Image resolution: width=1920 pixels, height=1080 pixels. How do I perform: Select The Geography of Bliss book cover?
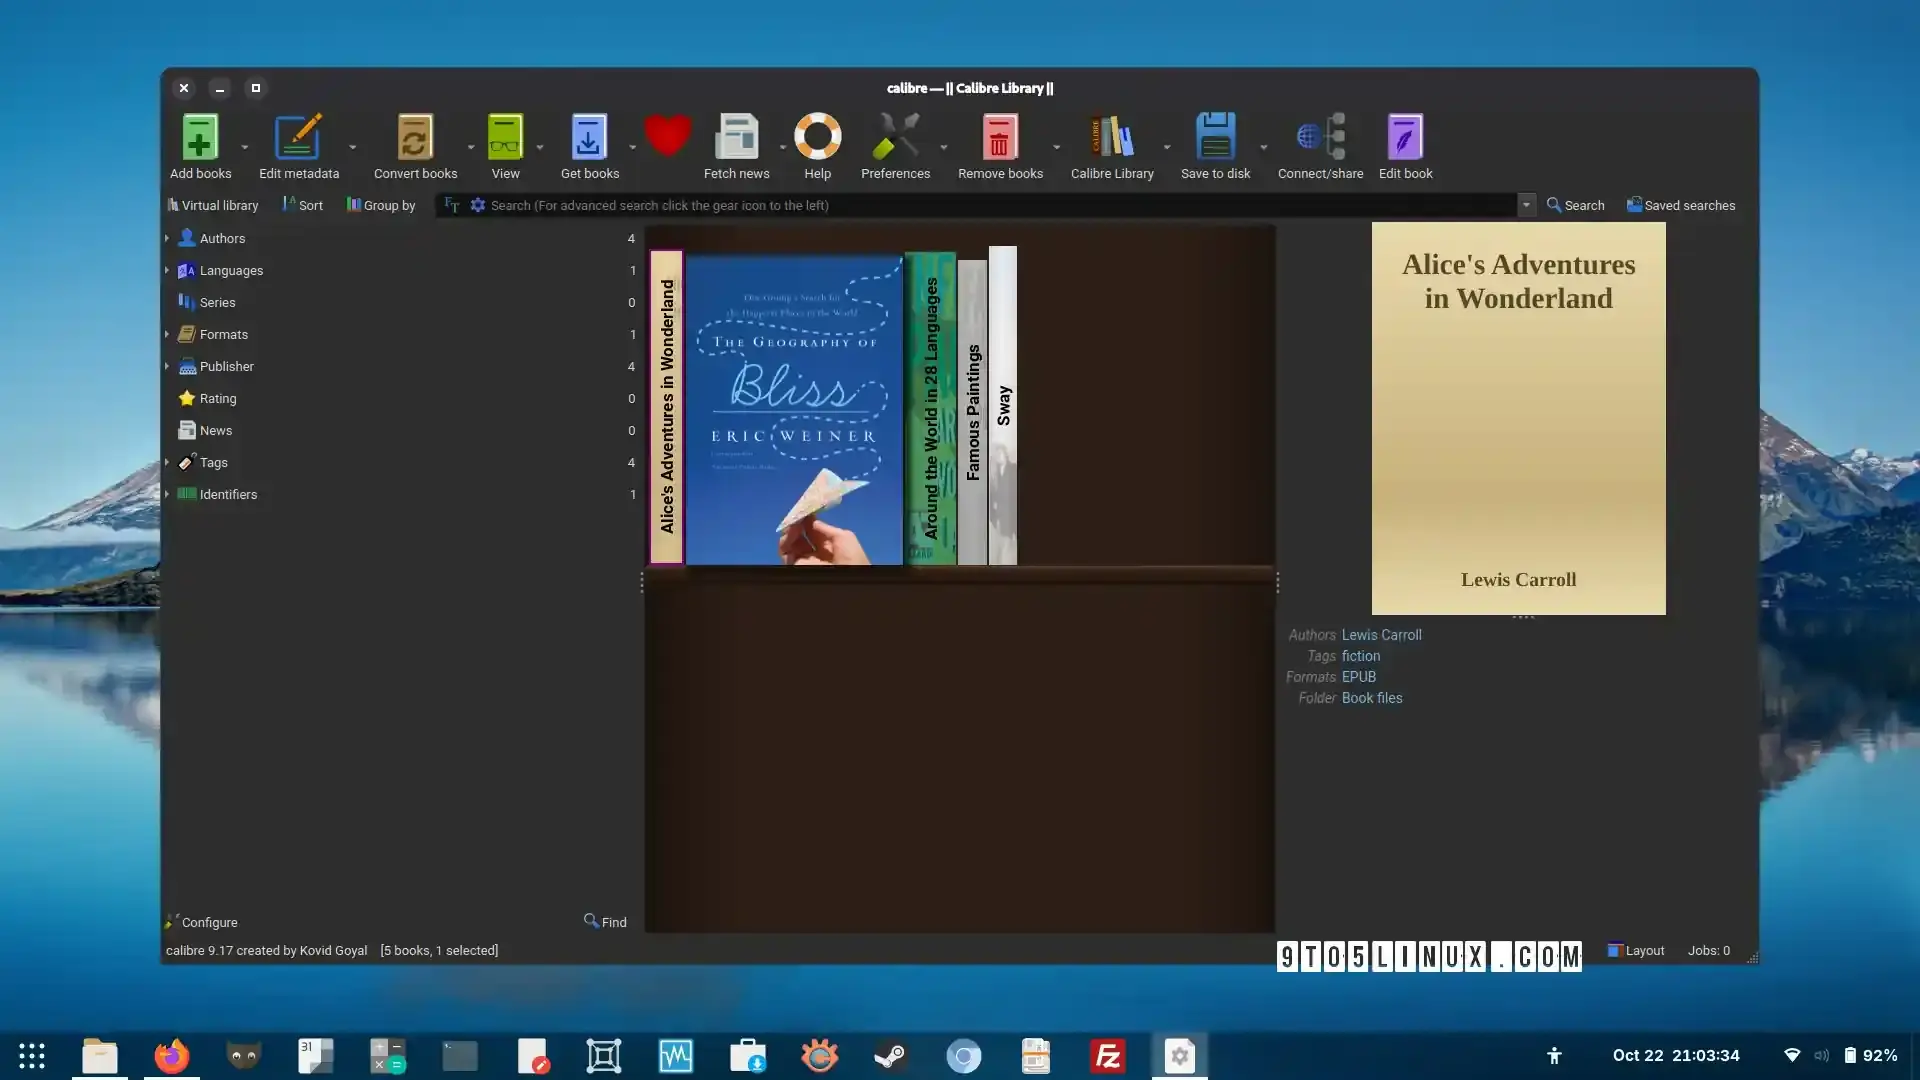[794, 410]
